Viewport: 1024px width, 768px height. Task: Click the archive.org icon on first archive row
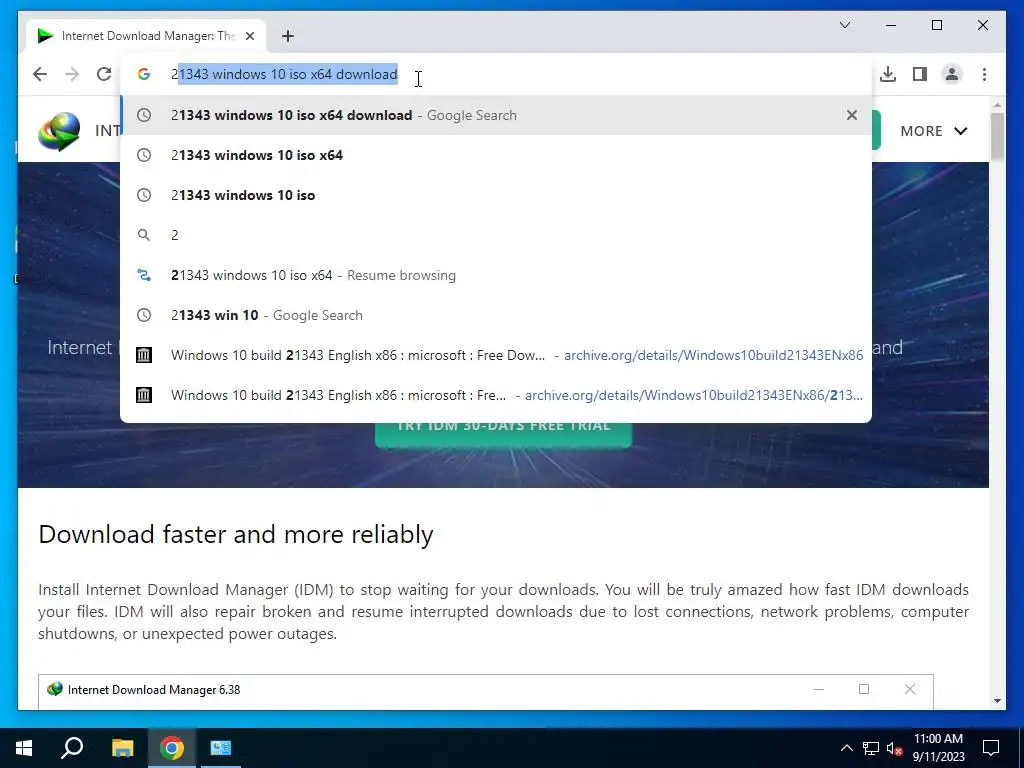(x=144, y=355)
